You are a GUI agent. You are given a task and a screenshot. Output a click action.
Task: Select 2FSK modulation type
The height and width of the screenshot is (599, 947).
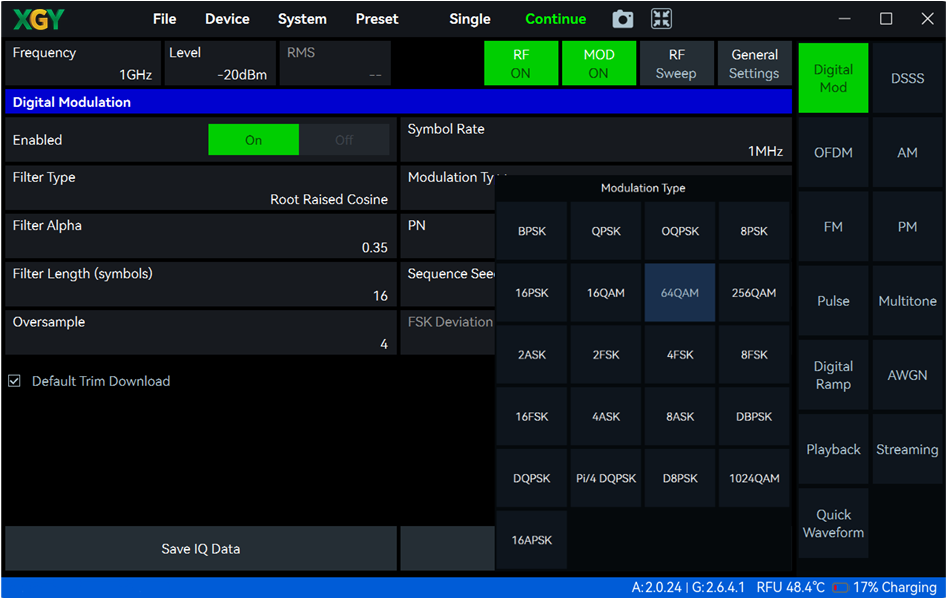[x=606, y=354]
